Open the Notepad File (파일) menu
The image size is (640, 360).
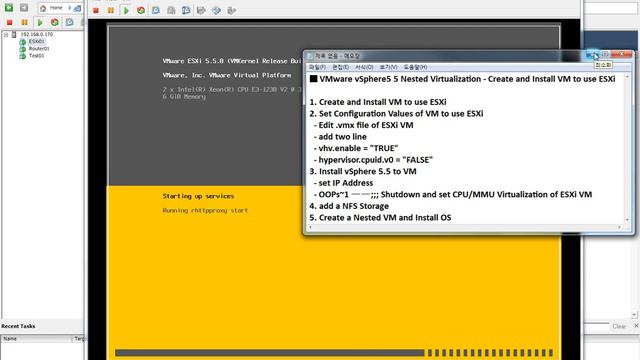(317, 67)
